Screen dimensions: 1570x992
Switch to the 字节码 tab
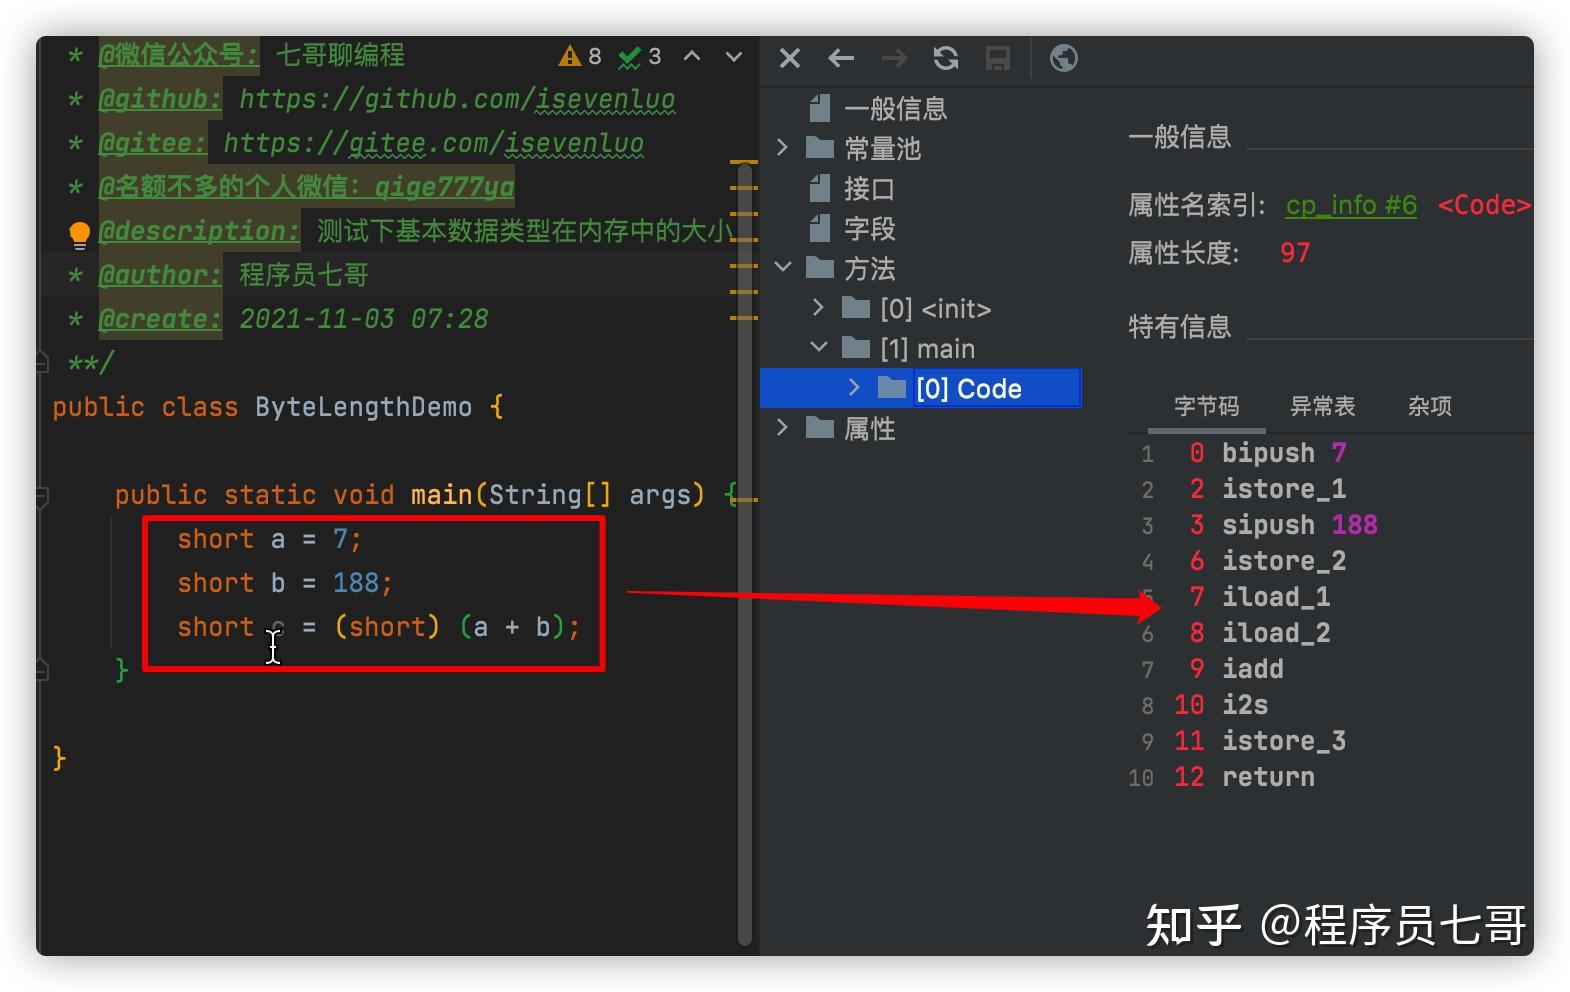(x=1206, y=406)
